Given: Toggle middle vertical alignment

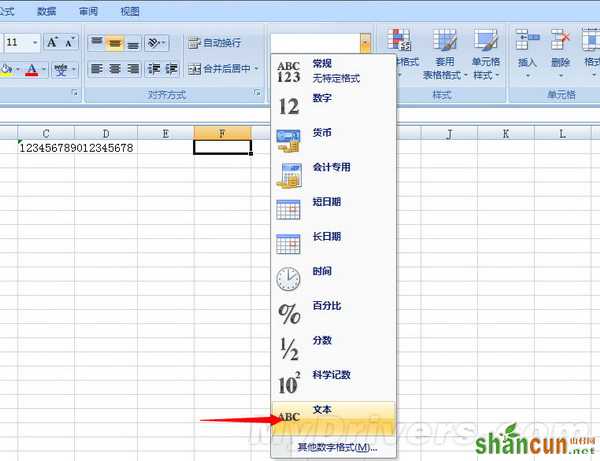Looking at the screenshot, I should coord(114,43).
